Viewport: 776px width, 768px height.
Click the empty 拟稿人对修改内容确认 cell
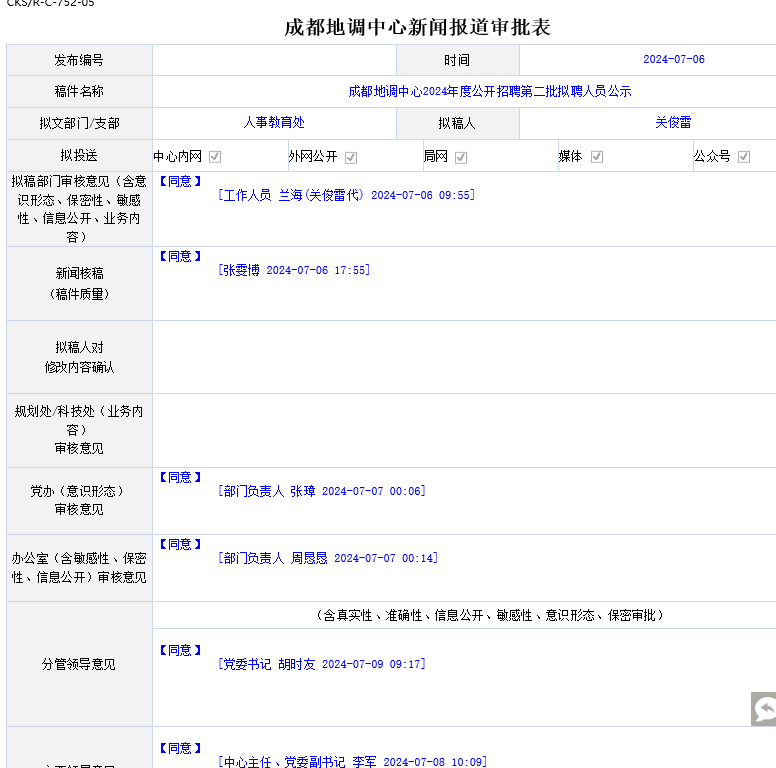(464, 357)
